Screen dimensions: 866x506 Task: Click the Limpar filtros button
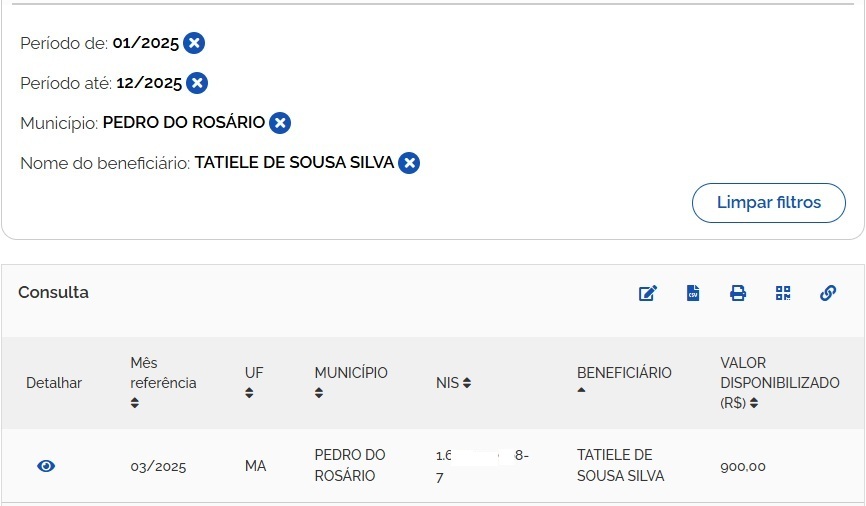point(768,203)
